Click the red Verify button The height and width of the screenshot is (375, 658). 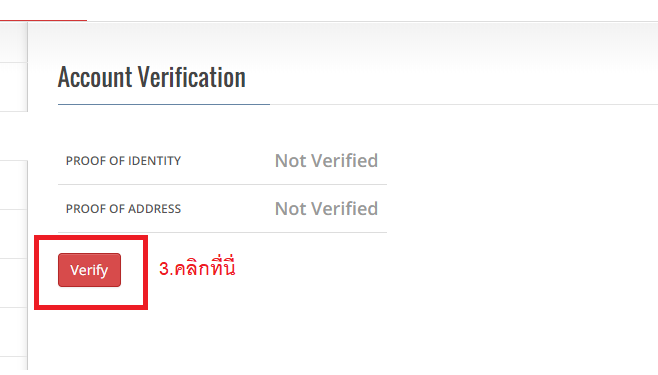89,270
